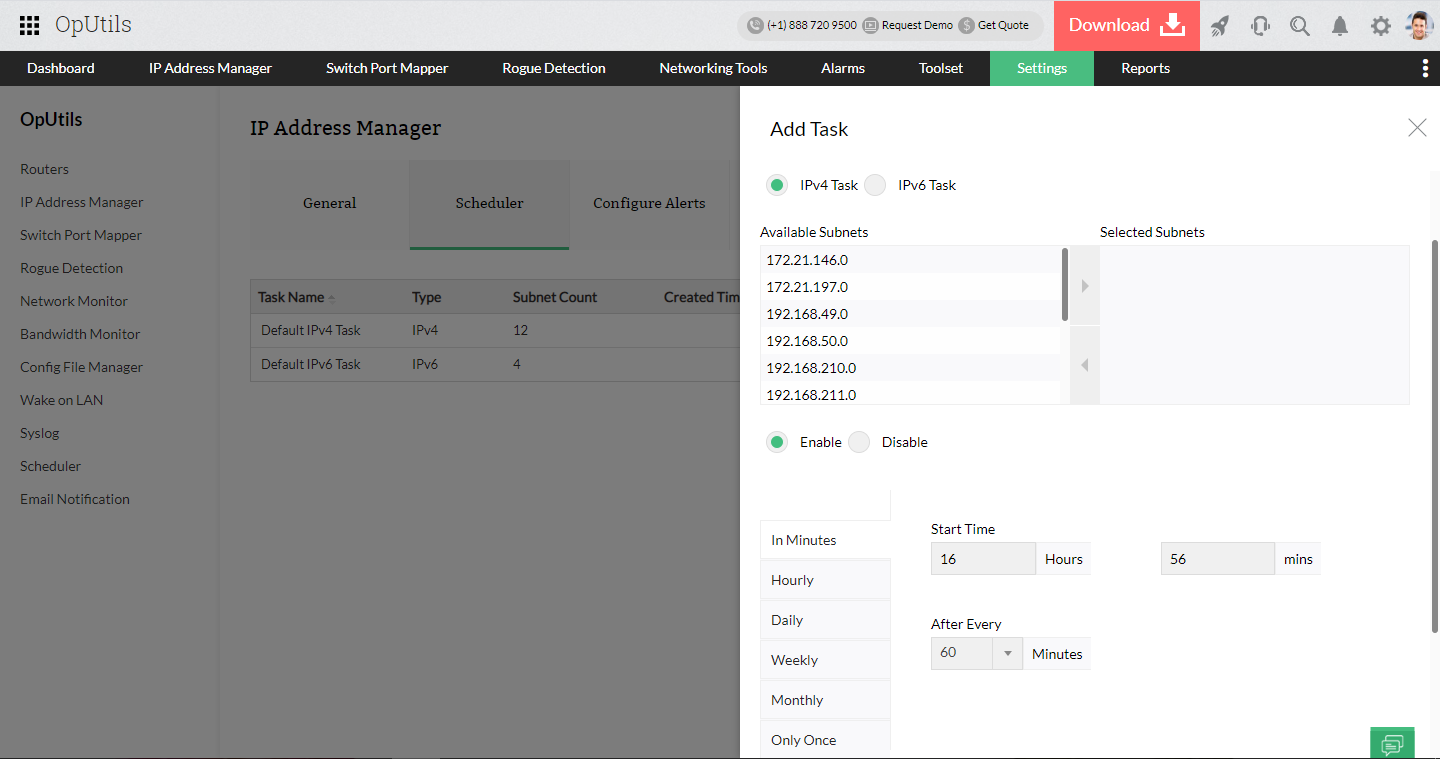
Task: Open Routers in the sidebar
Action: point(45,169)
